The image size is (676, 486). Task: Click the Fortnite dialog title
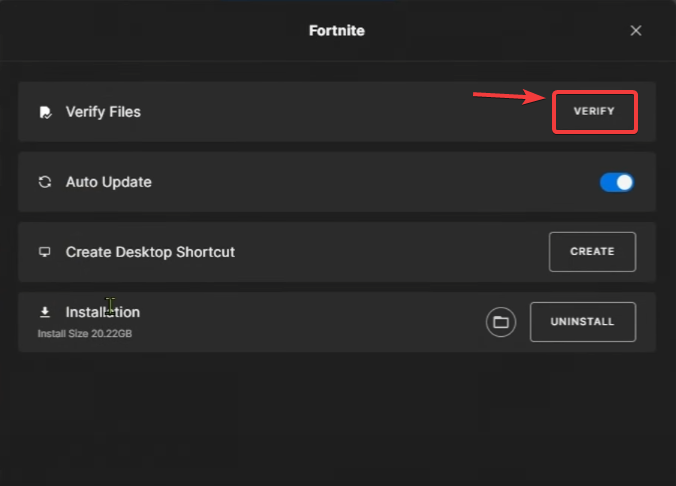click(x=337, y=31)
